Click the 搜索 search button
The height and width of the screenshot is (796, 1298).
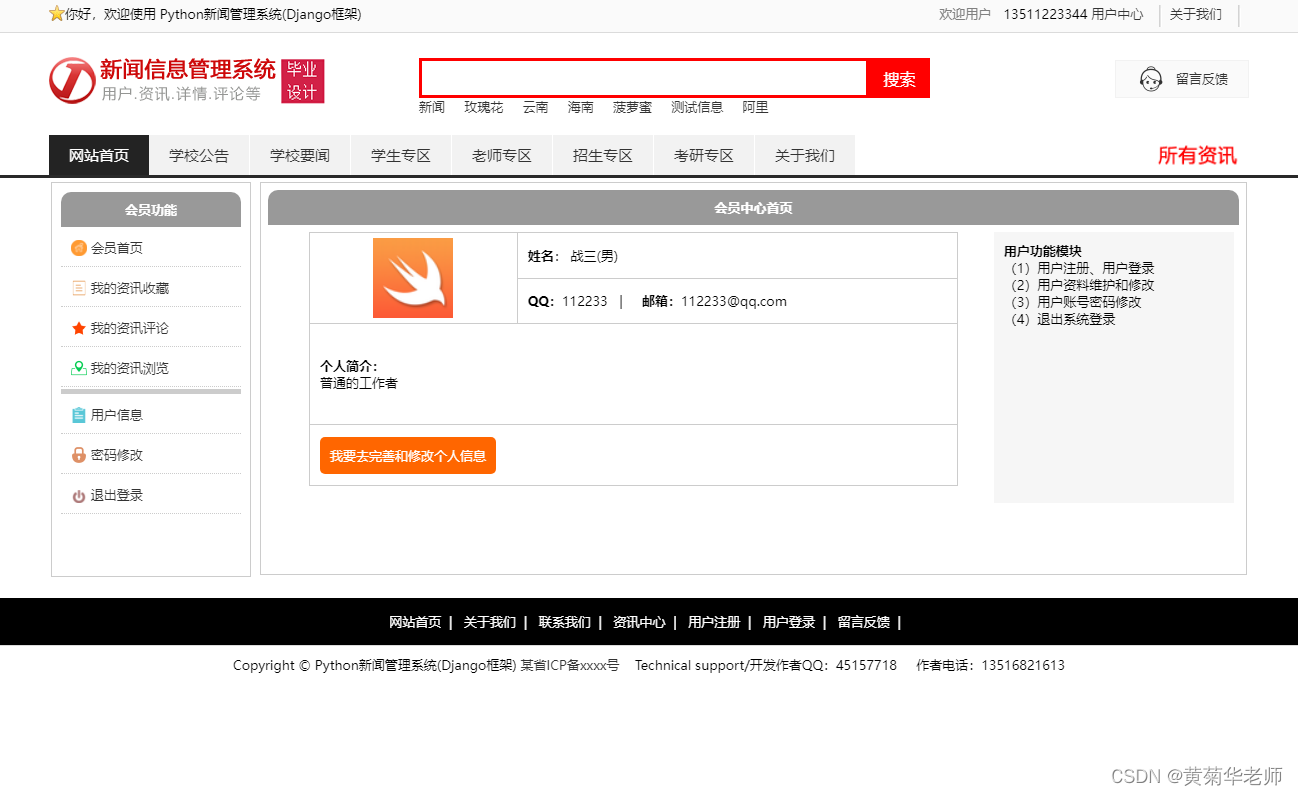pos(897,78)
